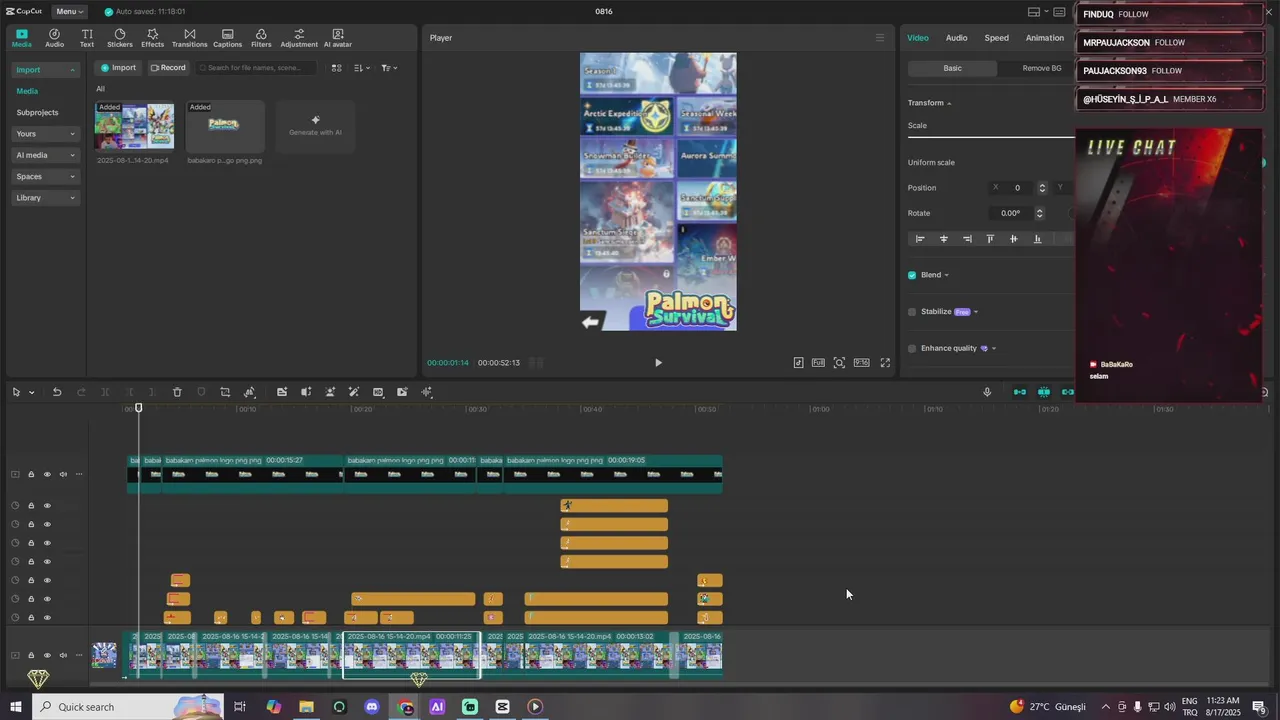Select the babakaro logo png thumbnail
This screenshot has height=720, width=1280.
coord(225,126)
